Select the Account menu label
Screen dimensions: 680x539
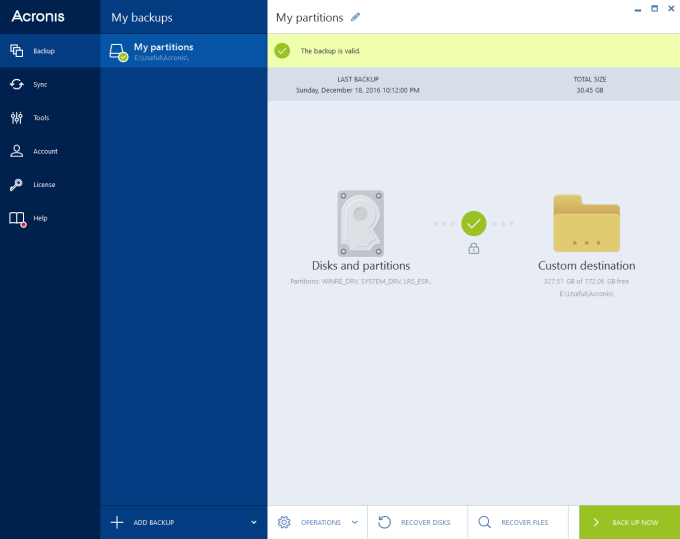[x=45, y=151]
